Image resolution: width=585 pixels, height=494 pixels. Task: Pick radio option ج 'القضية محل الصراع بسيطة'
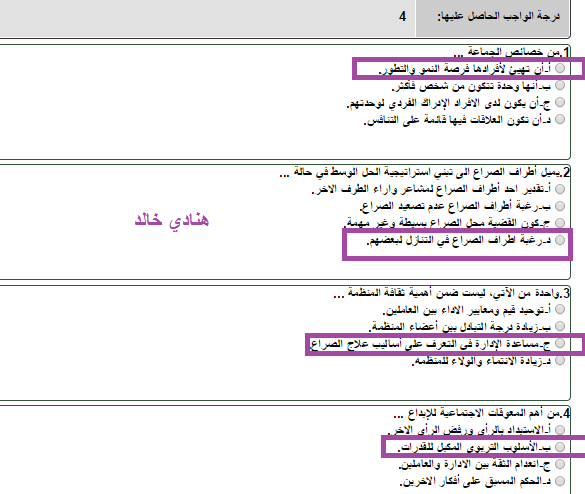point(560,223)
